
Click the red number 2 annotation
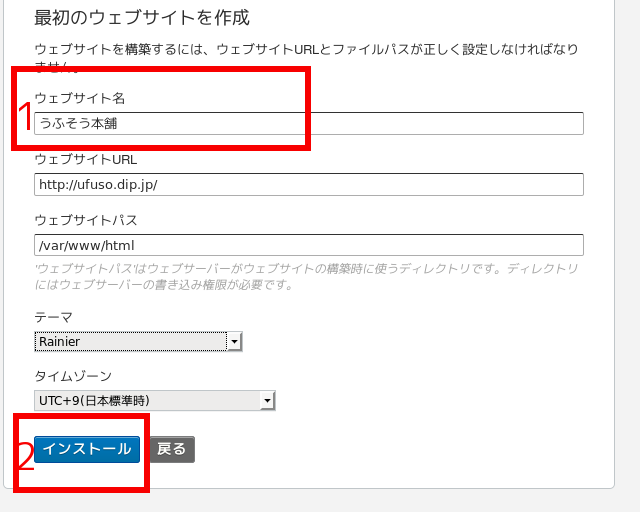pyautogui.click(x=26, y=457)
